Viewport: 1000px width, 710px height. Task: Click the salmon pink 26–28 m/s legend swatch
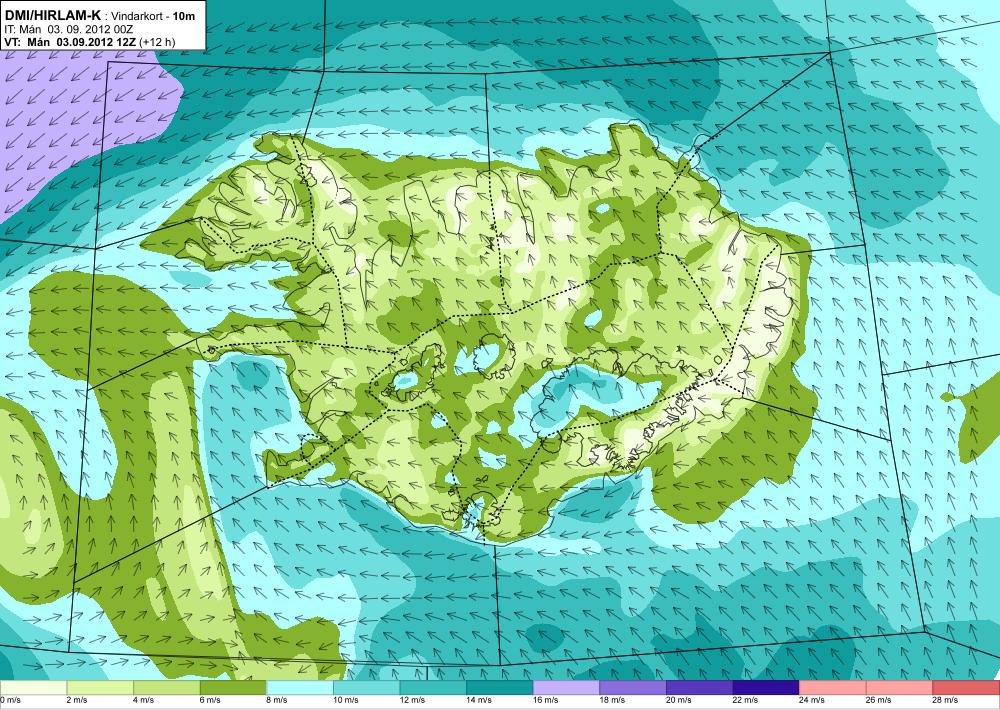(x=899, y=688)
